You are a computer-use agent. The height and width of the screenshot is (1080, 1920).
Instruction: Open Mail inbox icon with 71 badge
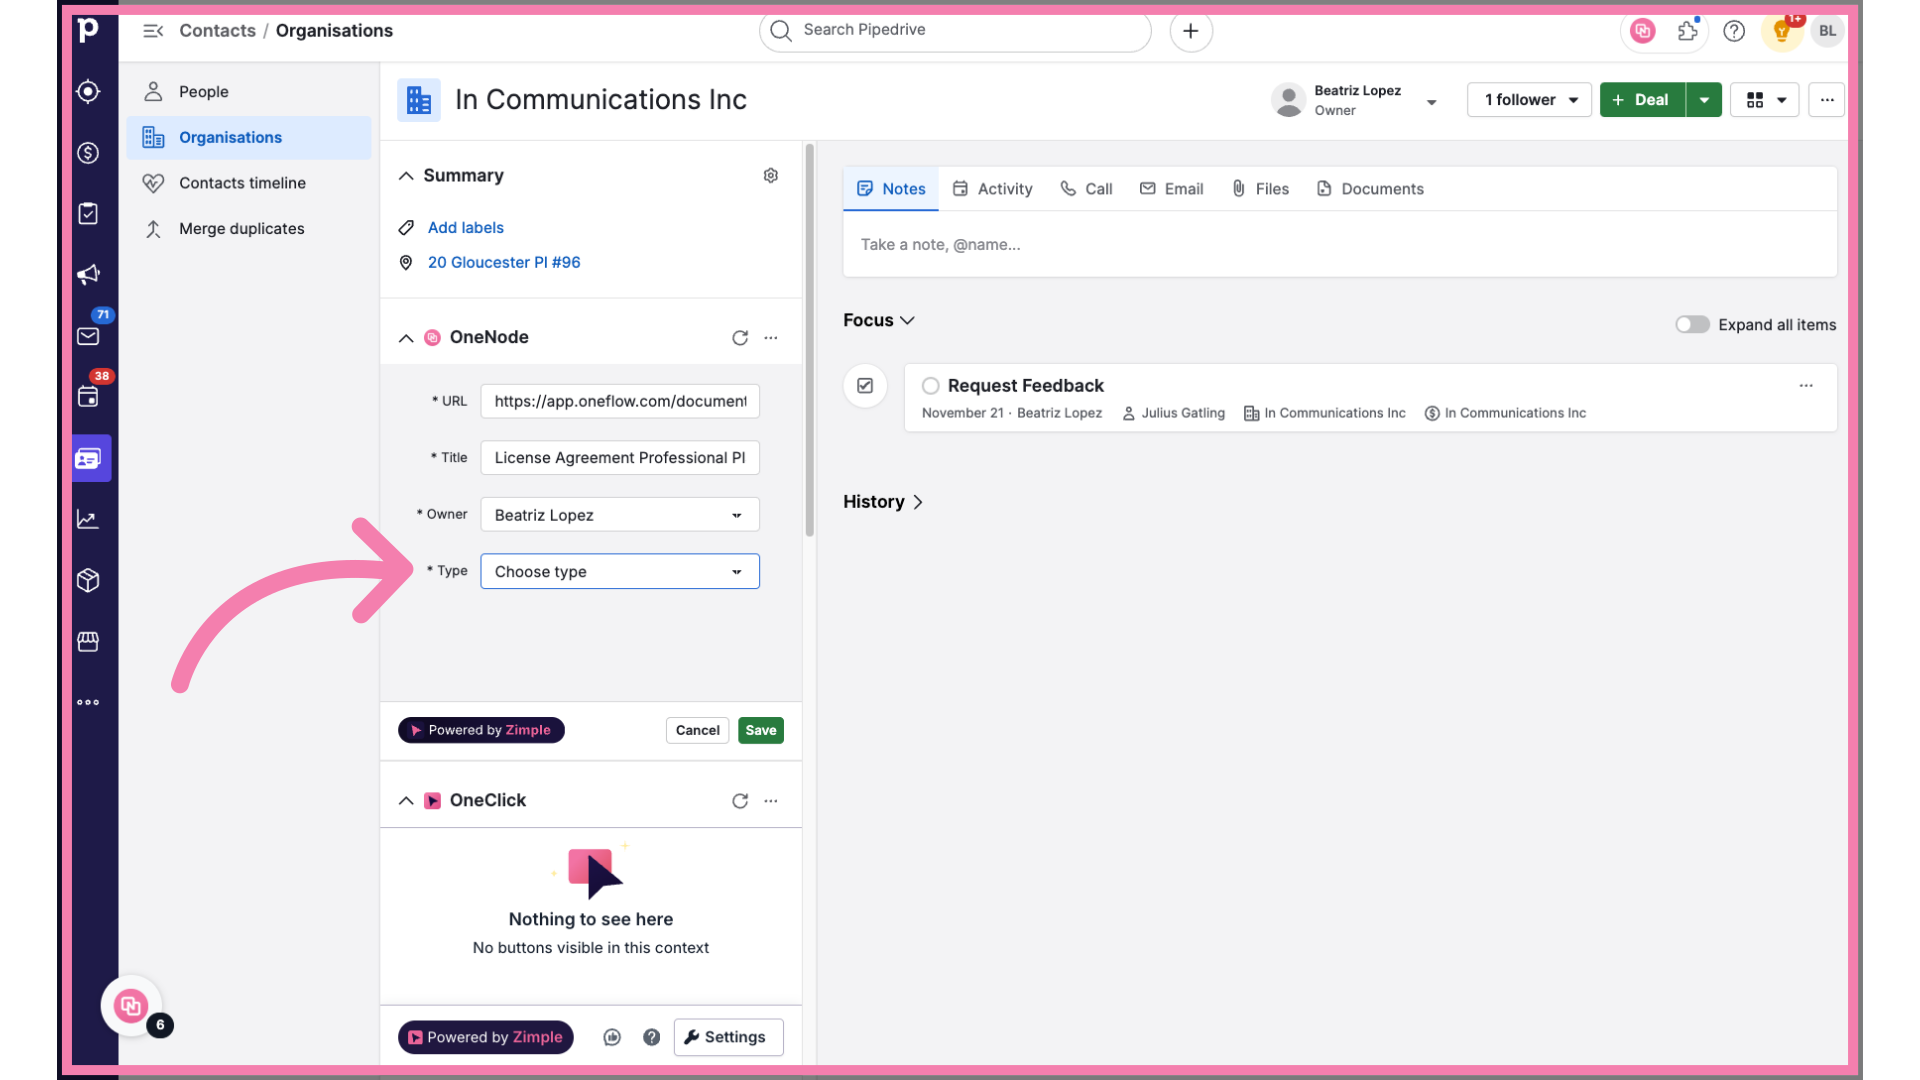(88, 336)
